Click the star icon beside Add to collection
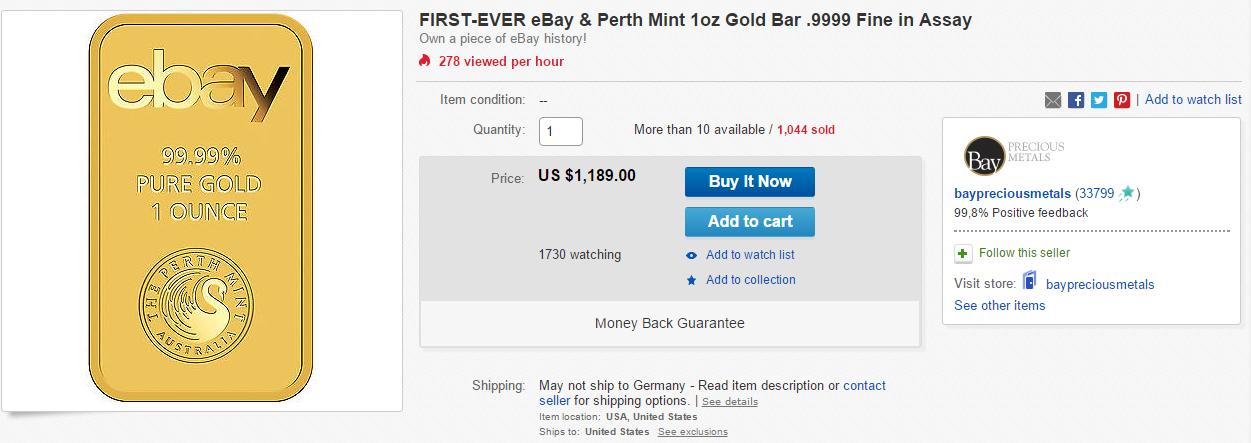Viewport: 1251px width, 443px height. click(x=691, y=281)
